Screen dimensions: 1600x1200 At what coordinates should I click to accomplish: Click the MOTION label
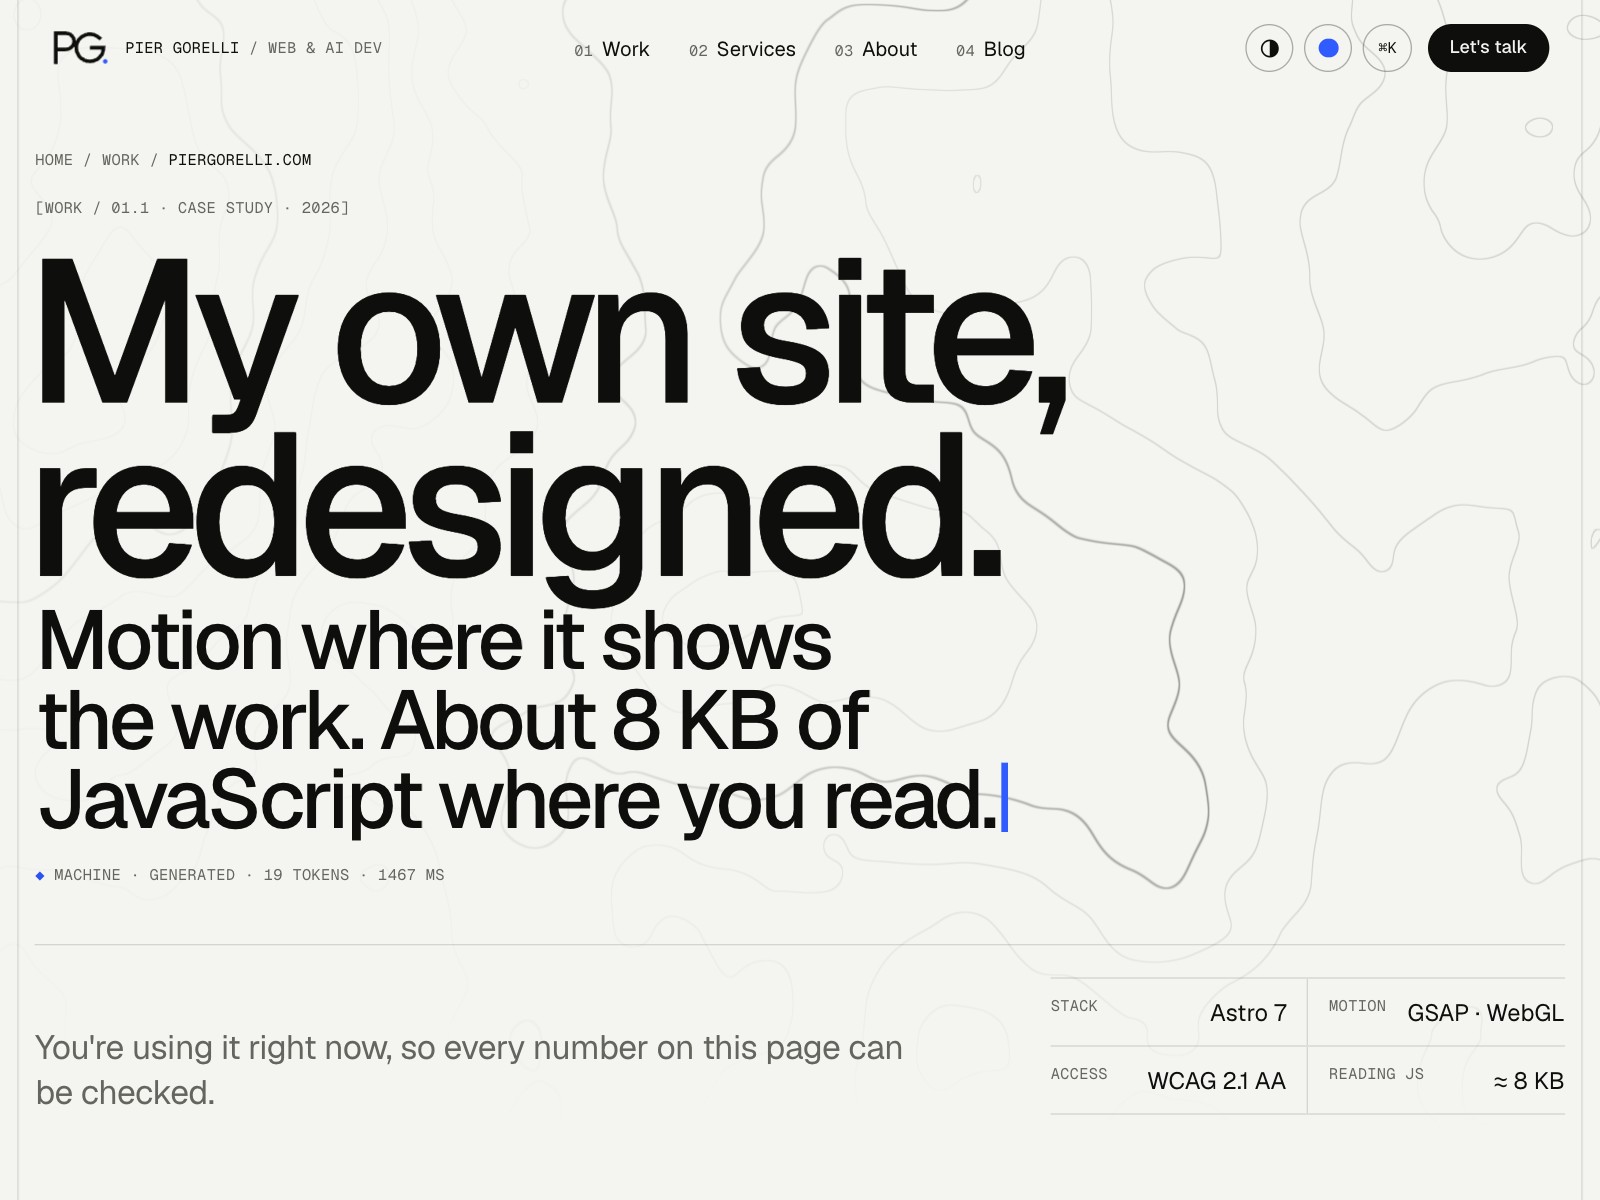coord(1357,1006)
